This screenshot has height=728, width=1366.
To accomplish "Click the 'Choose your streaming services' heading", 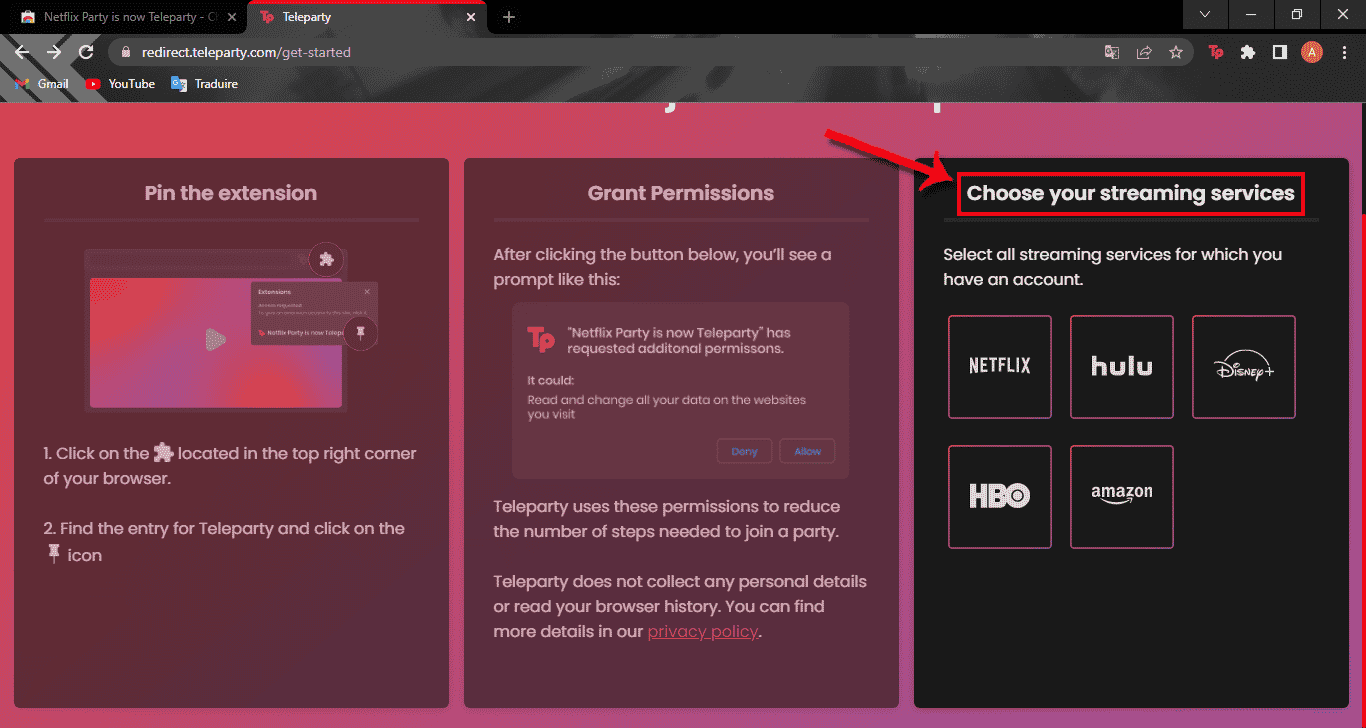I will 1131,193.
